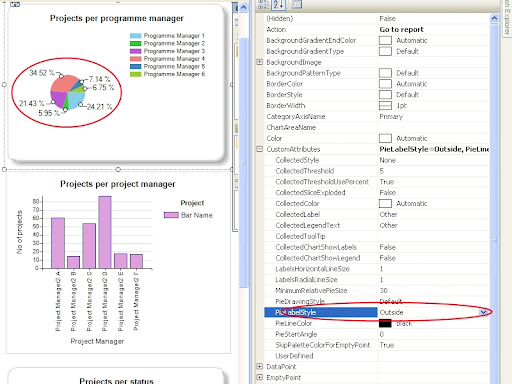
Task: Click the CollectedChartShowLabels property
Action: pos(316,247)
